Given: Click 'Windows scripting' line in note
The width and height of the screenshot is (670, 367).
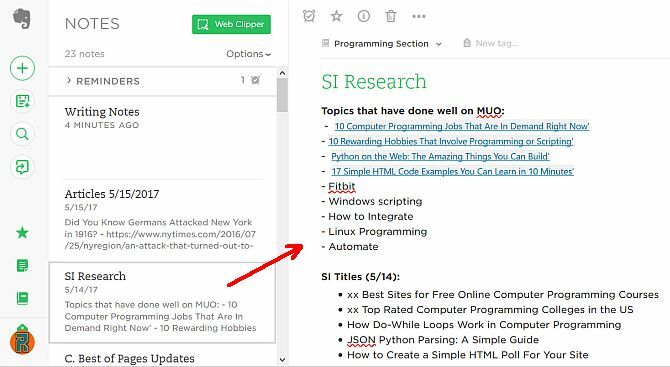Looking at the screenshot, I should (x=375, y=202).
